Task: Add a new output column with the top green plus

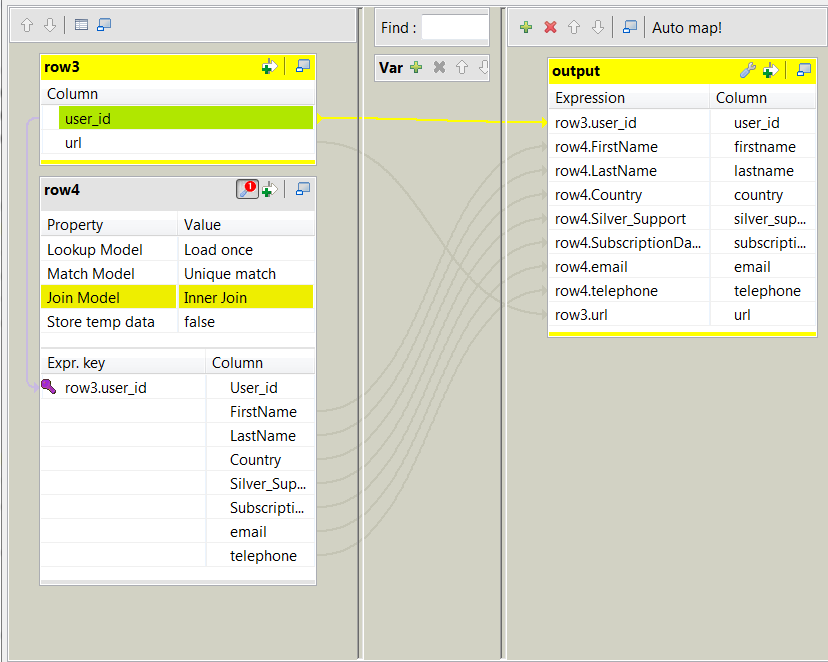Action: point(525,27)
